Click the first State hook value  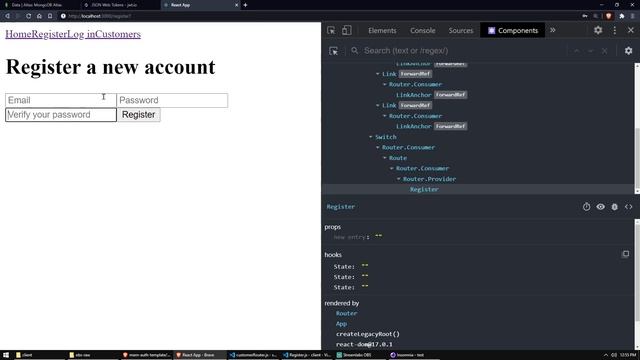(365, 266)
